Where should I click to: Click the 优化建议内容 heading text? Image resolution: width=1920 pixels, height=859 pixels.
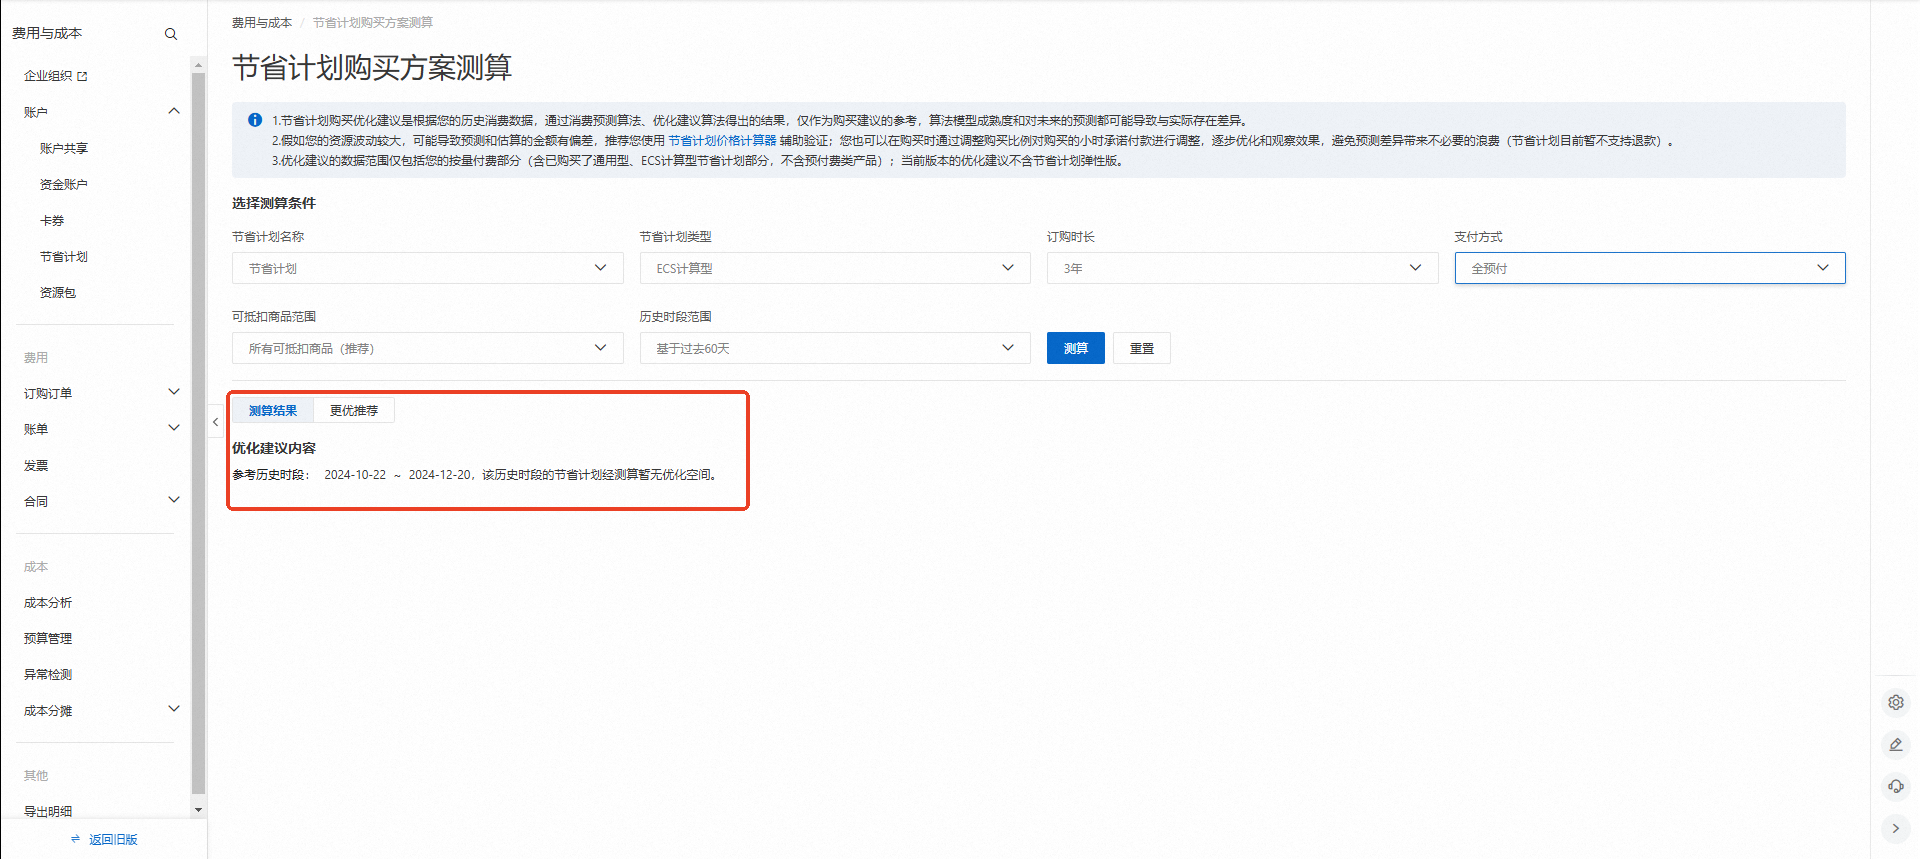click(x=274, y=448)
